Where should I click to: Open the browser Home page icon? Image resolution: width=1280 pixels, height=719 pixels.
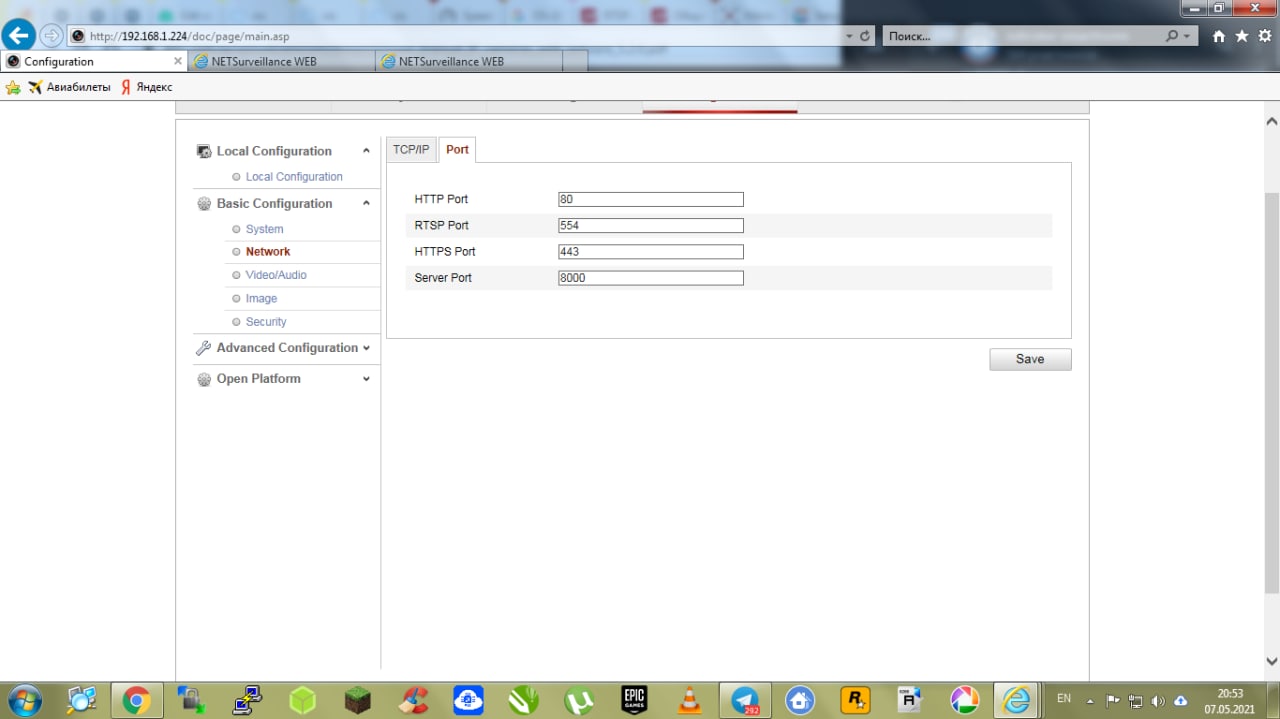point(1218,36)
